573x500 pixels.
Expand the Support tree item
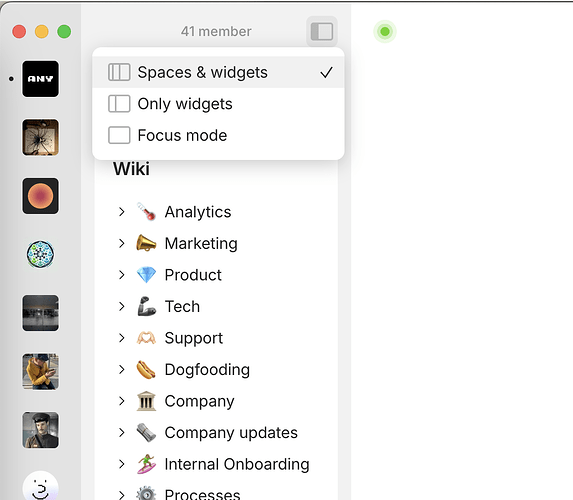pyautogui.click(x=122, y=338)
